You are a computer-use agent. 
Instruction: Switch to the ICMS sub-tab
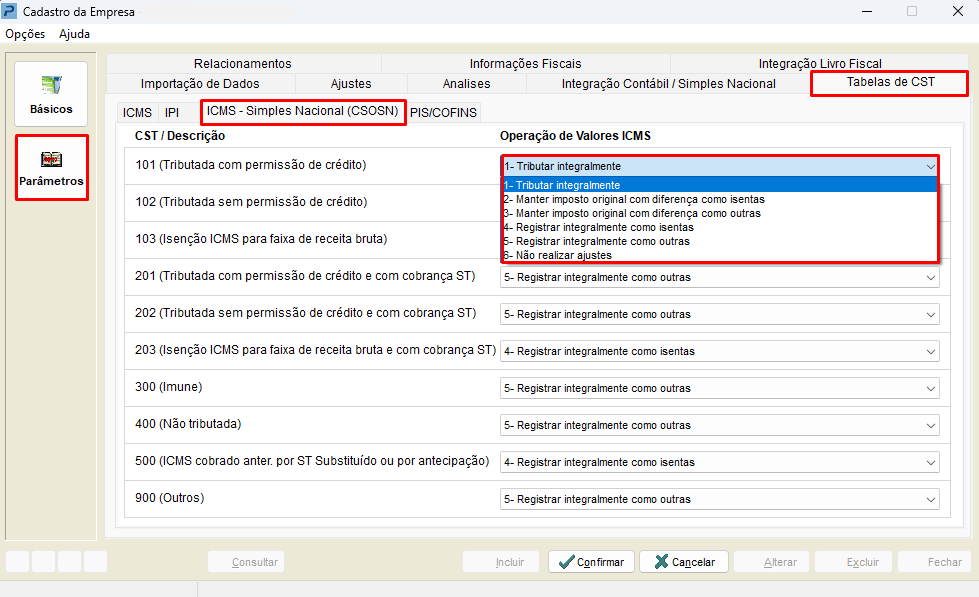click(137, 112)
